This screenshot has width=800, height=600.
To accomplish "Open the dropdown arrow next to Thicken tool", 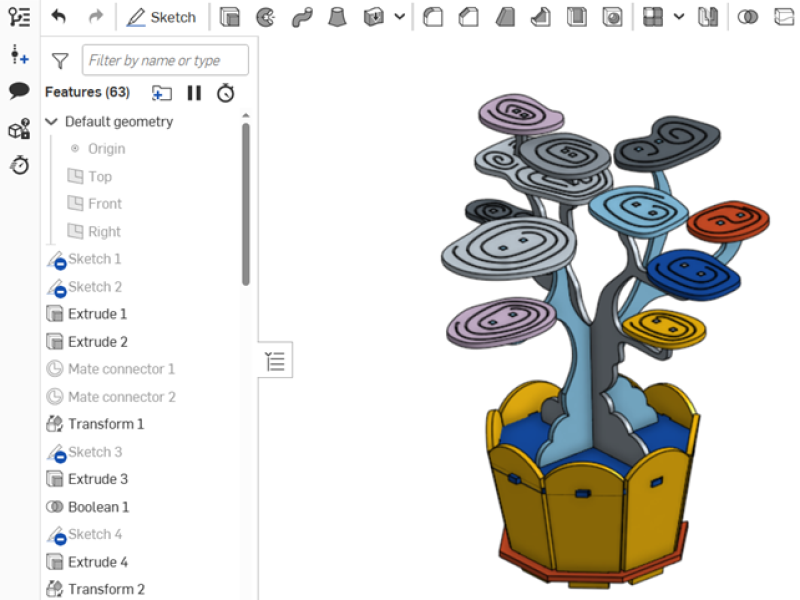I will click(400, 17).
